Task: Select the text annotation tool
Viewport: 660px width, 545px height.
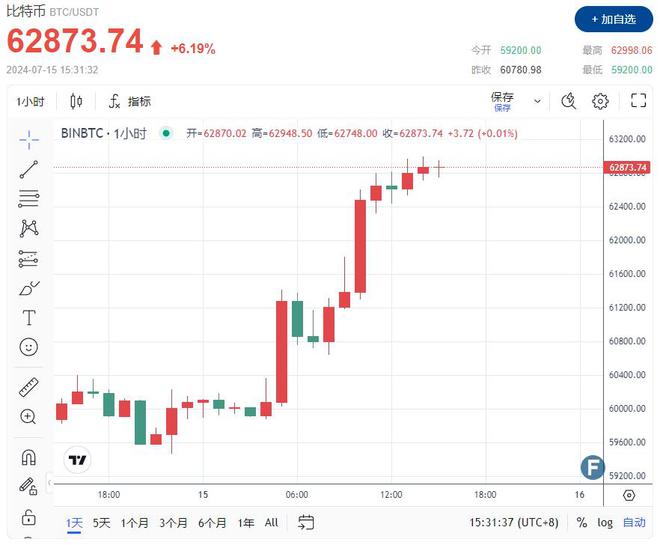Action: (x=28, y=318)
